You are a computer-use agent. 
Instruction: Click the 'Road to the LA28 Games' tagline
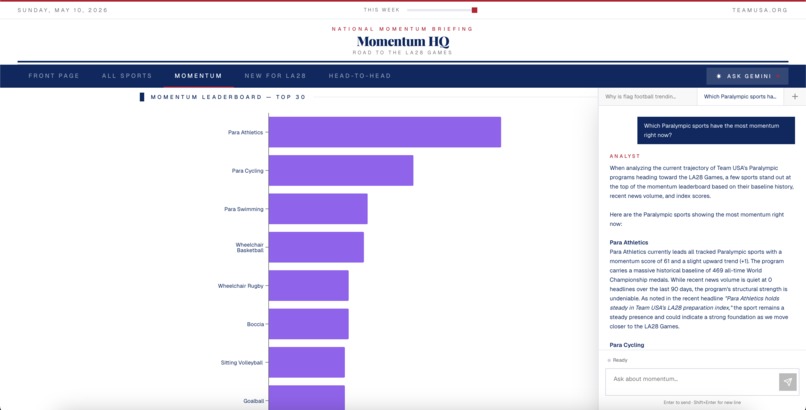(402, 52)
